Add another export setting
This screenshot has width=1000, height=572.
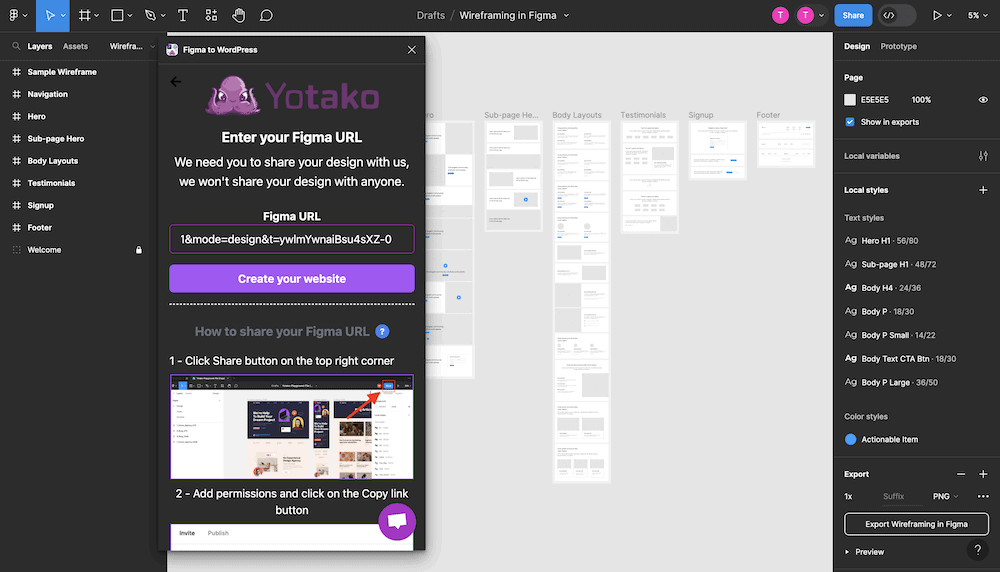[983, 474]
